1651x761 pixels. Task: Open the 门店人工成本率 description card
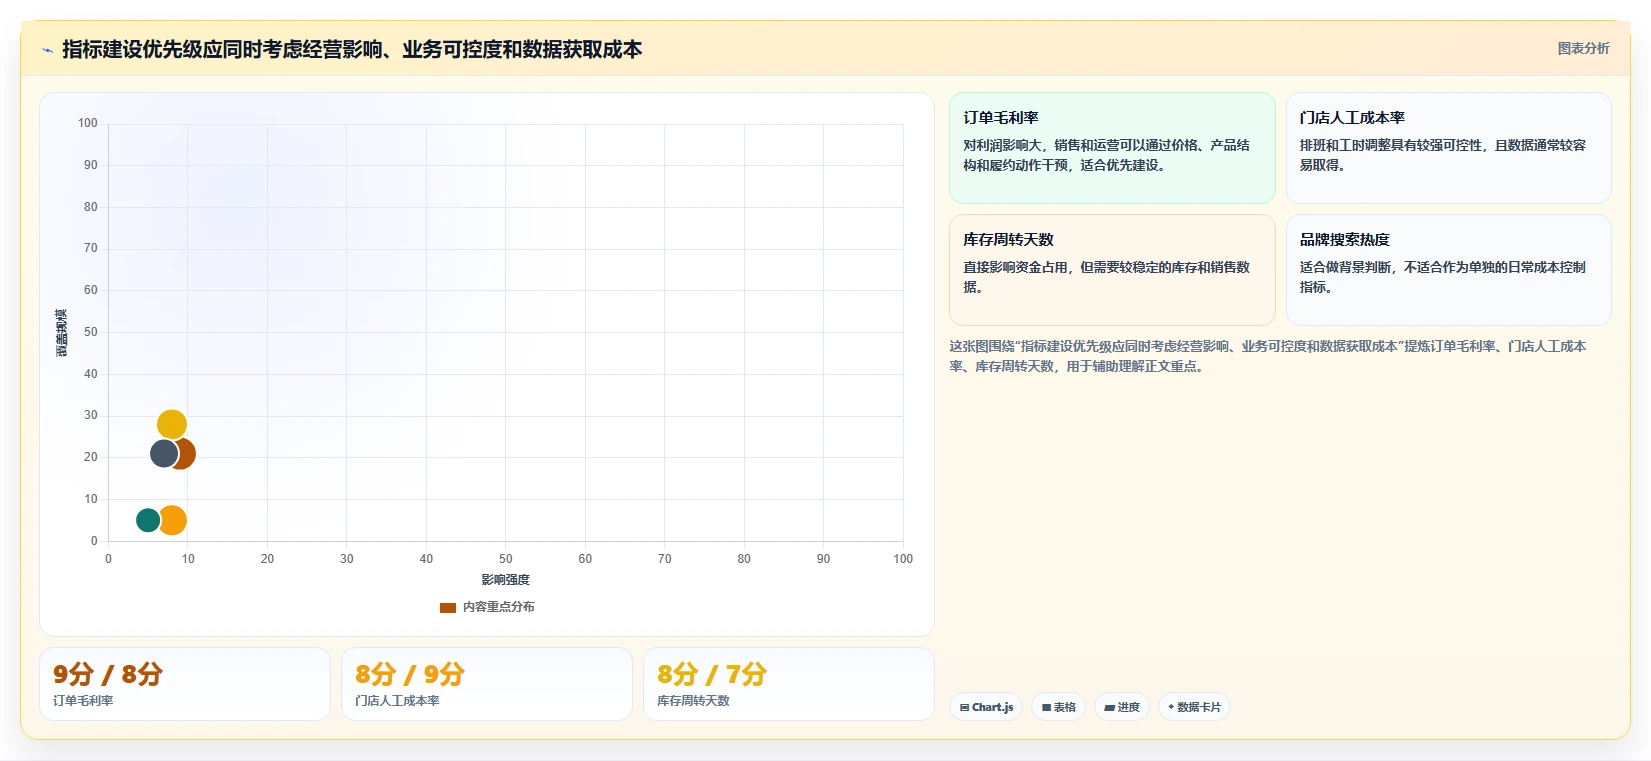click(x=1448, y=148)
